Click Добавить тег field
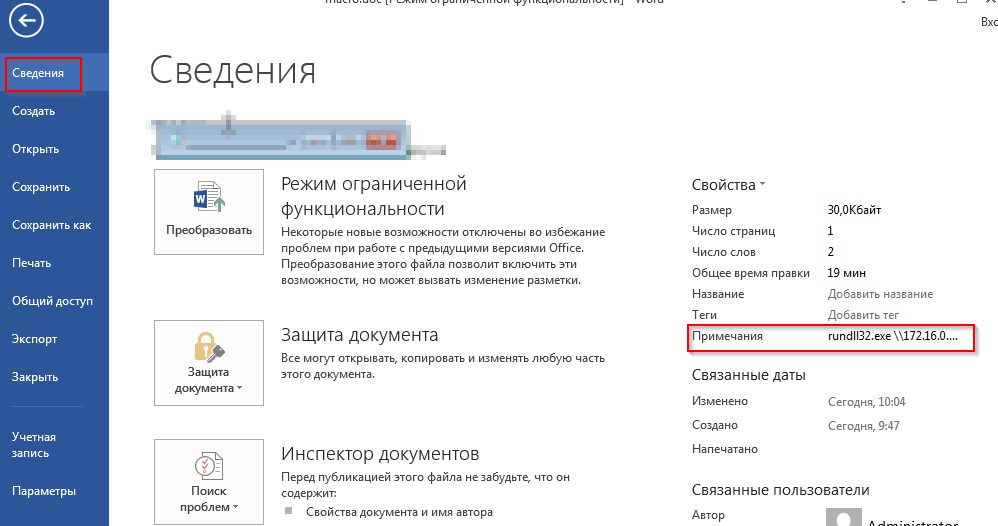The width and height of the screenshot is (998, 526). tap(863, 315)
